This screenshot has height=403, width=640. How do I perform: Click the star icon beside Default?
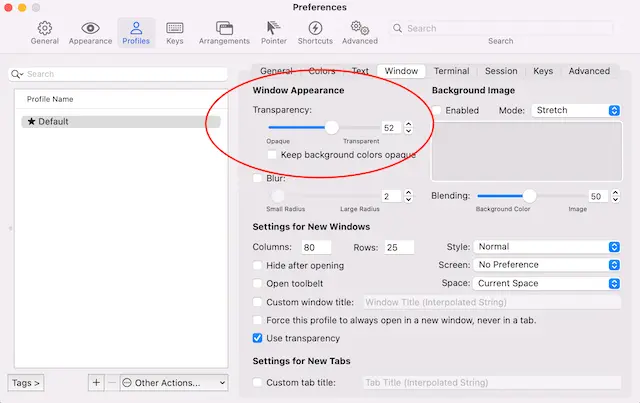(x=31, y=121)
